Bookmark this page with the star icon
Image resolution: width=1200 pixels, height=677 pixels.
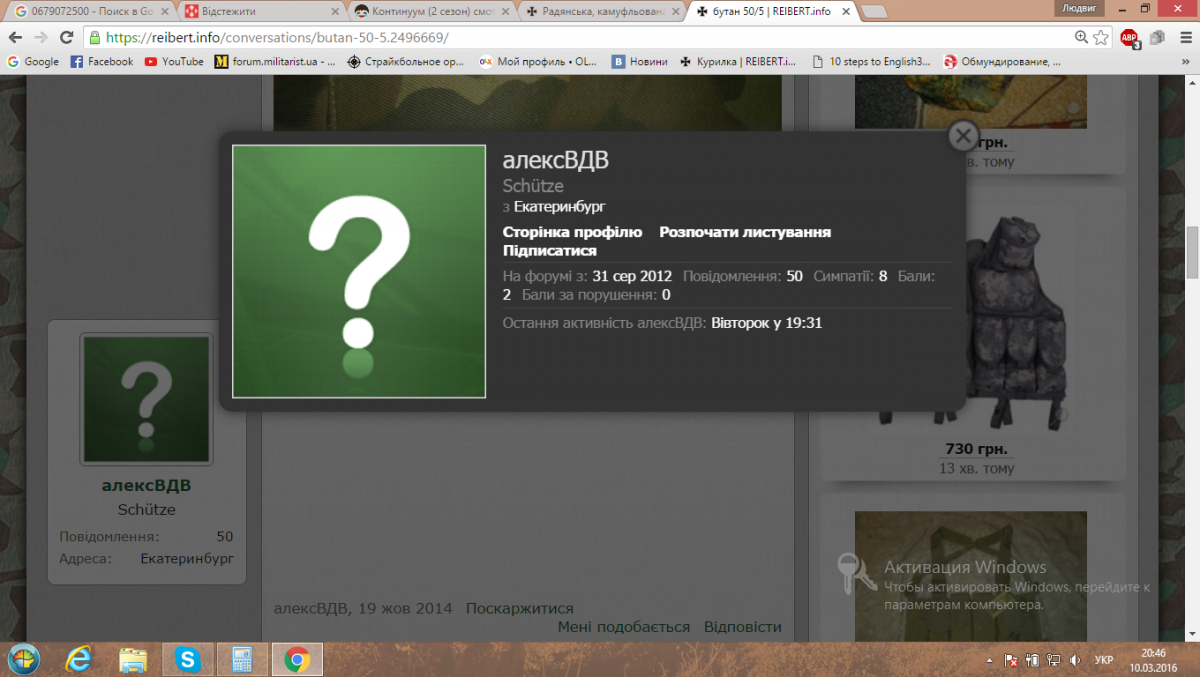[x=1100, y=37]
